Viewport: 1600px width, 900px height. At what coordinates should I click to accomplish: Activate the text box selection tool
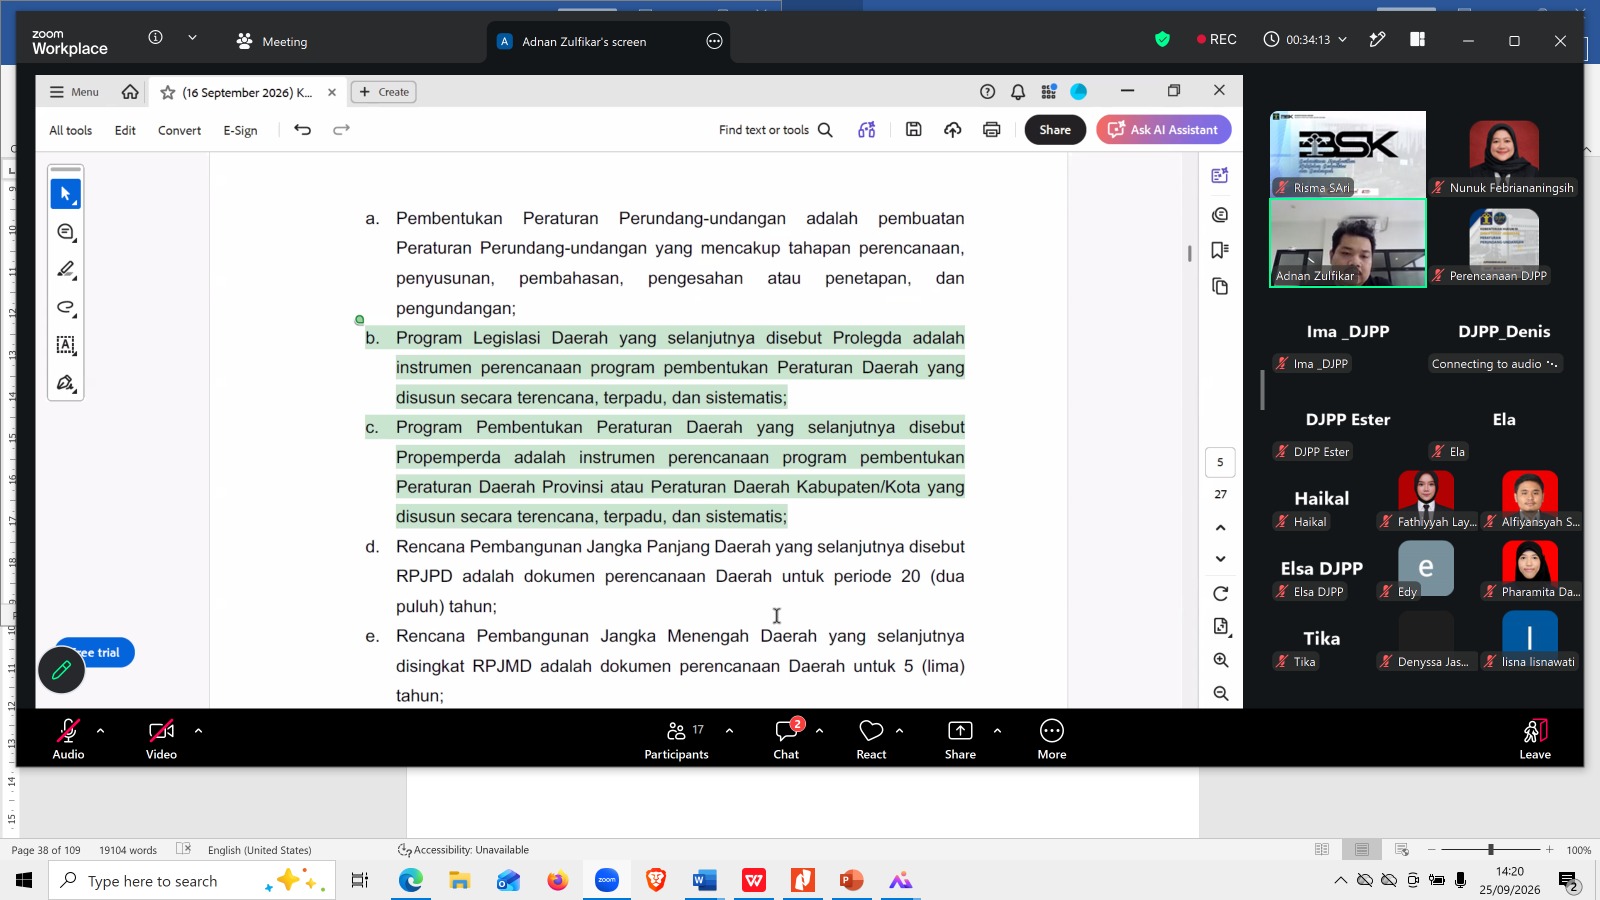66,345
